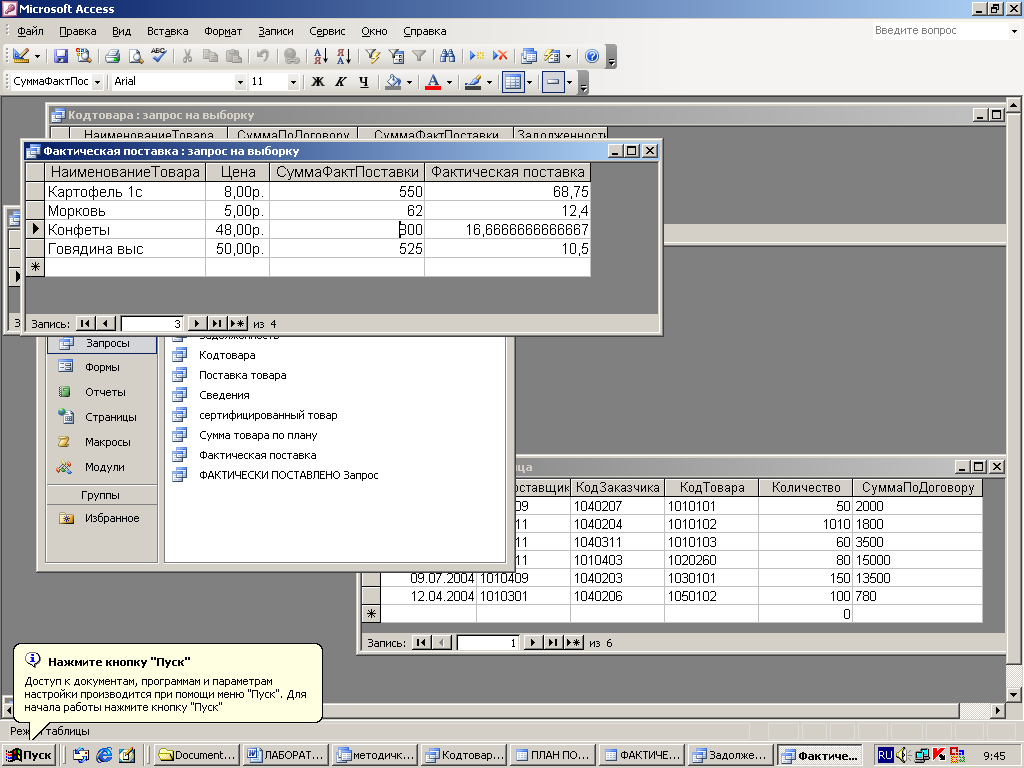
Task: Open Fill Color dropdown arrow
Action: 409,82
